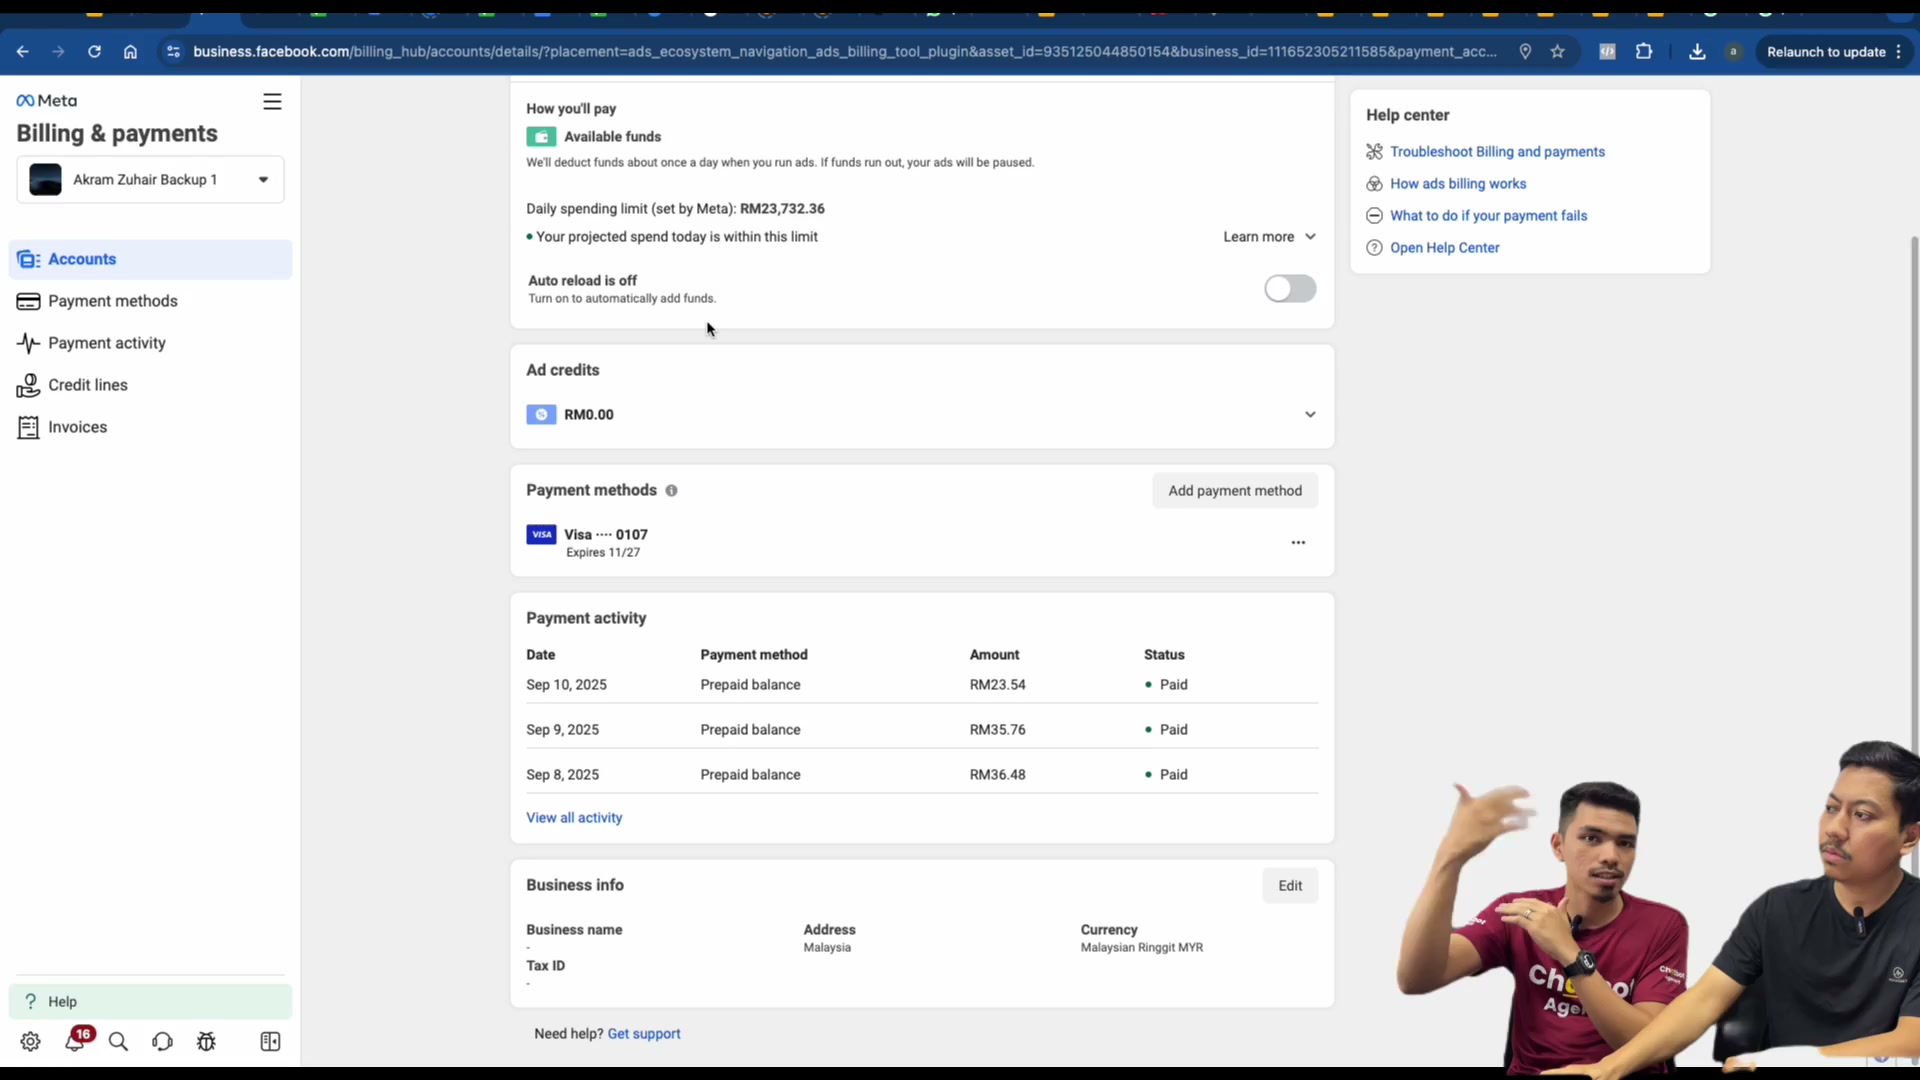The image size is (1920, 1080).
Task: Click the Meta logo
Action: coord(46,101)
